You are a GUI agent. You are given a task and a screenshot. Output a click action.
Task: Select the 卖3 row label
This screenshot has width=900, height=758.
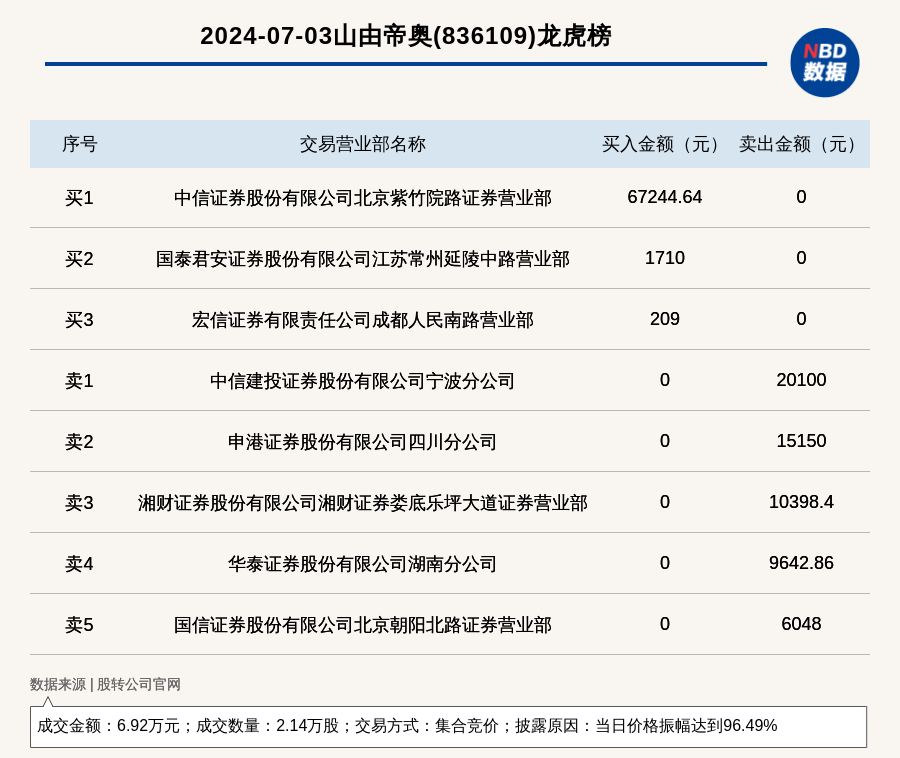(79, 503)
